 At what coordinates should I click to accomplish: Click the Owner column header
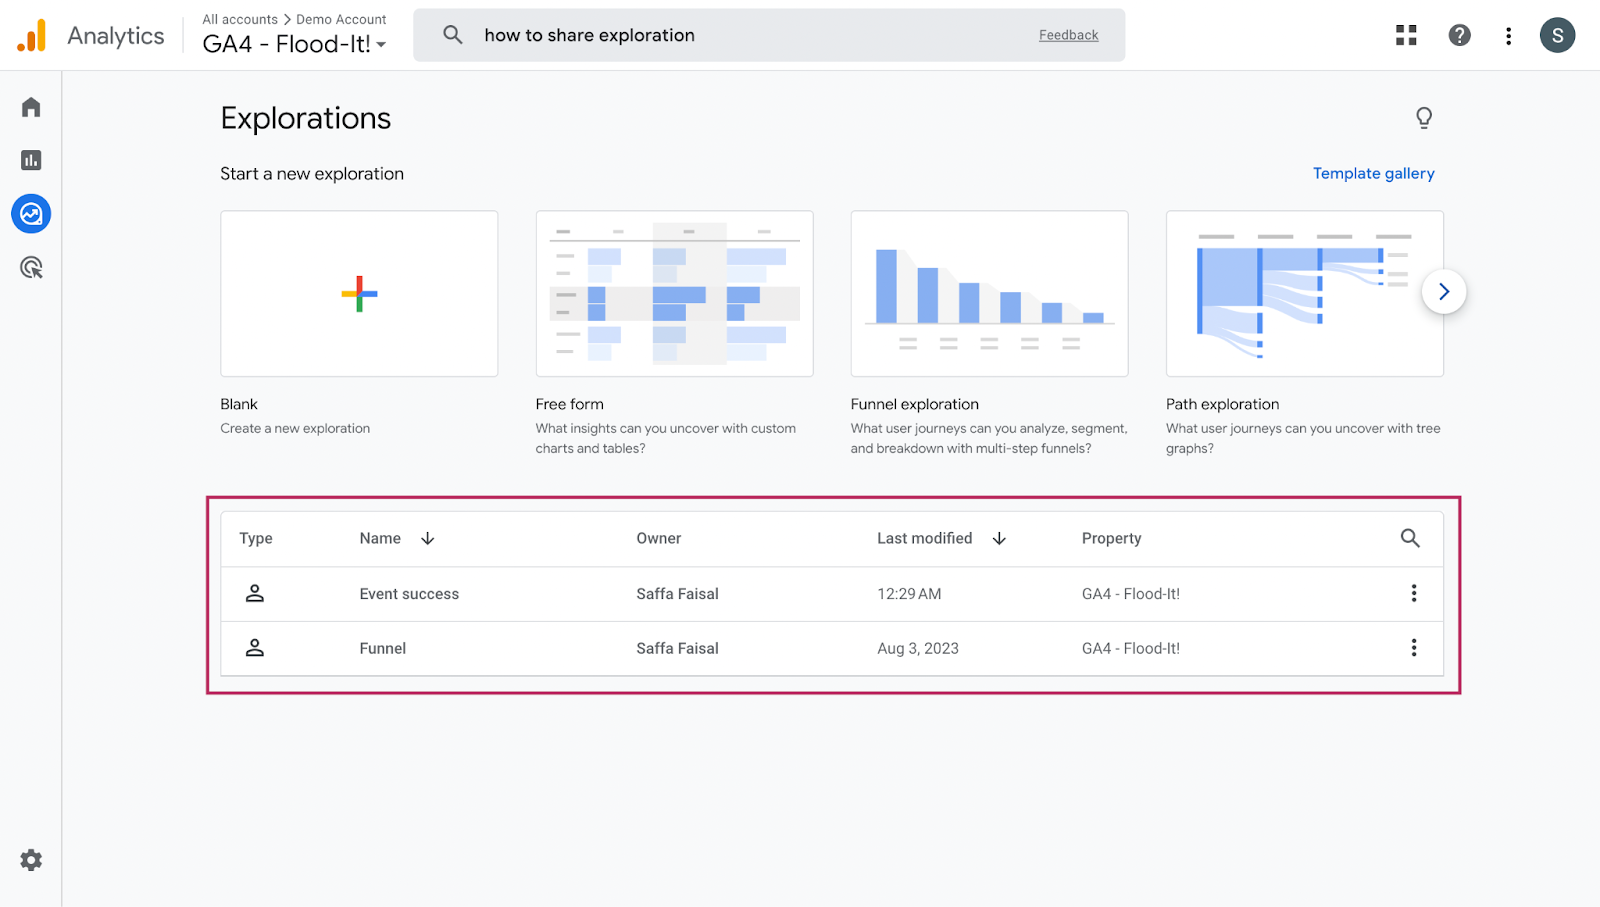tap(659, 538)
